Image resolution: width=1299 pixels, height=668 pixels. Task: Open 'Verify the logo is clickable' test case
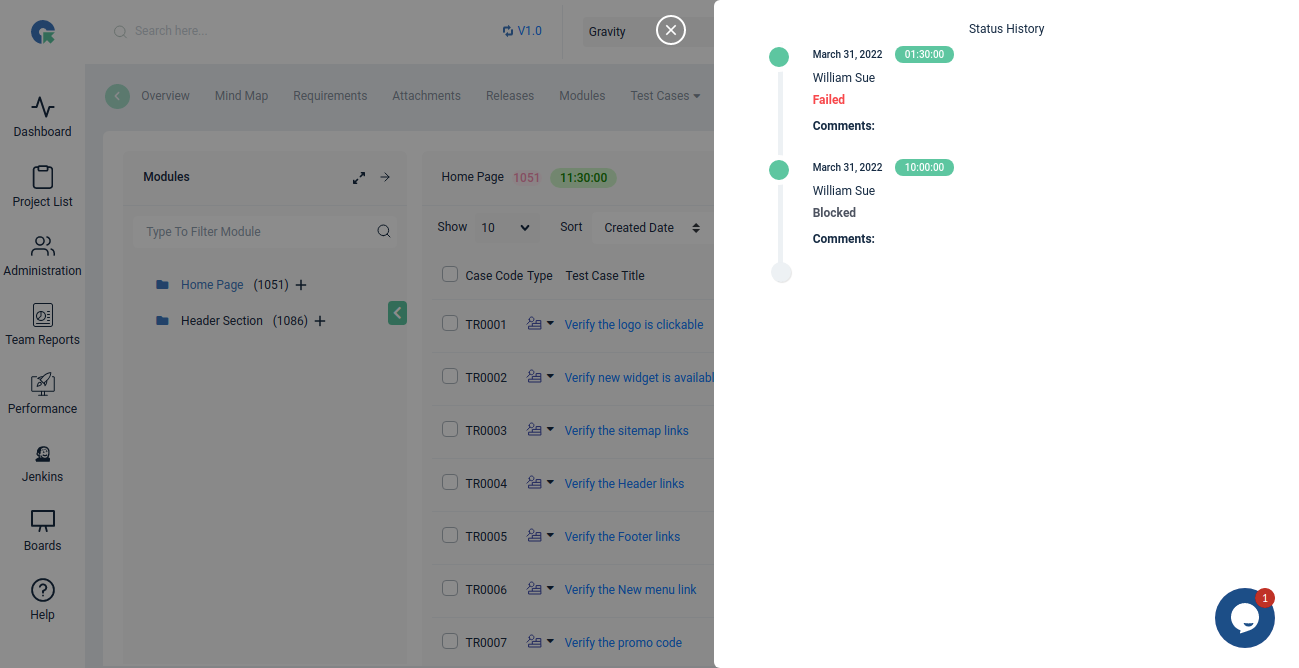coord(634,325)
